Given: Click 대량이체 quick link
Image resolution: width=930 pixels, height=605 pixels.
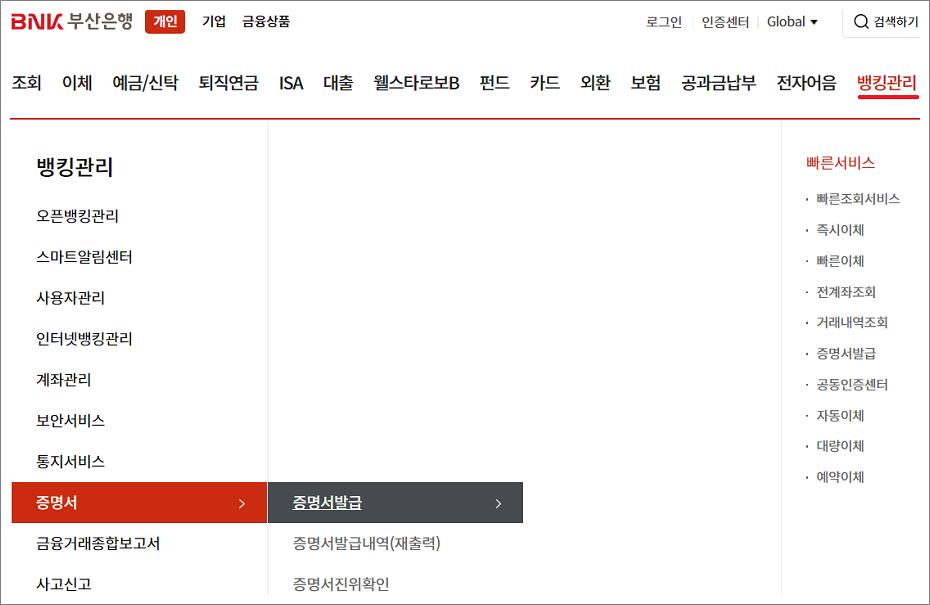Looking at the screenshot, I should click(x=840, y=446).
